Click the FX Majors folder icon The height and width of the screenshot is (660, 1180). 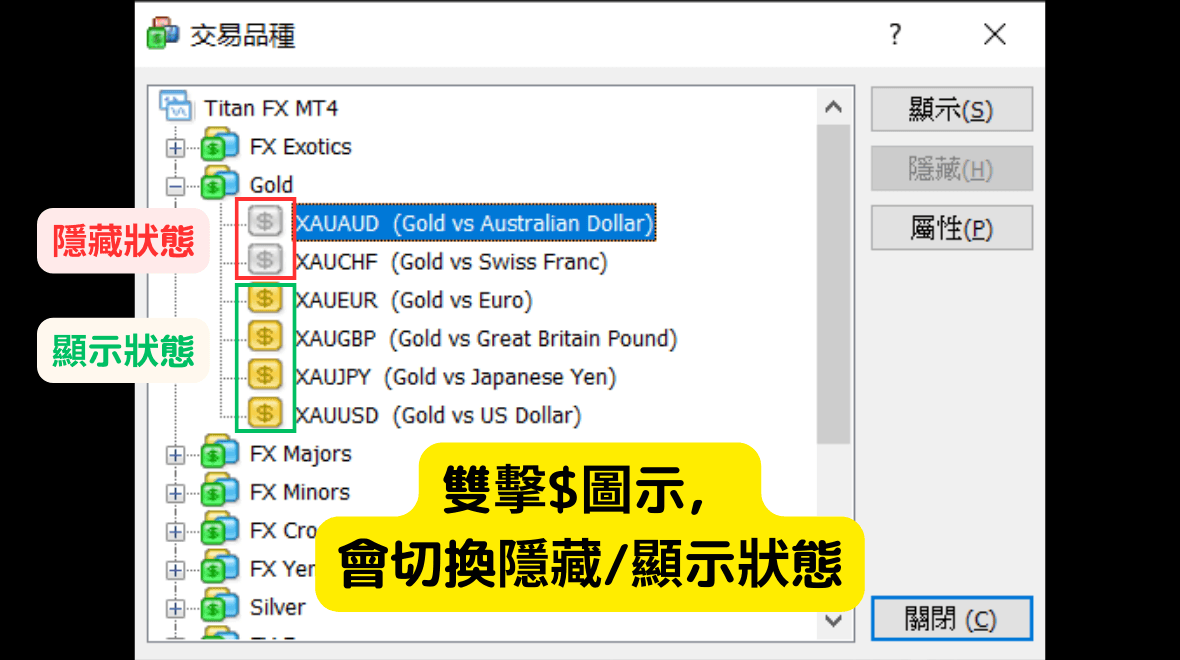click(220, 453)
